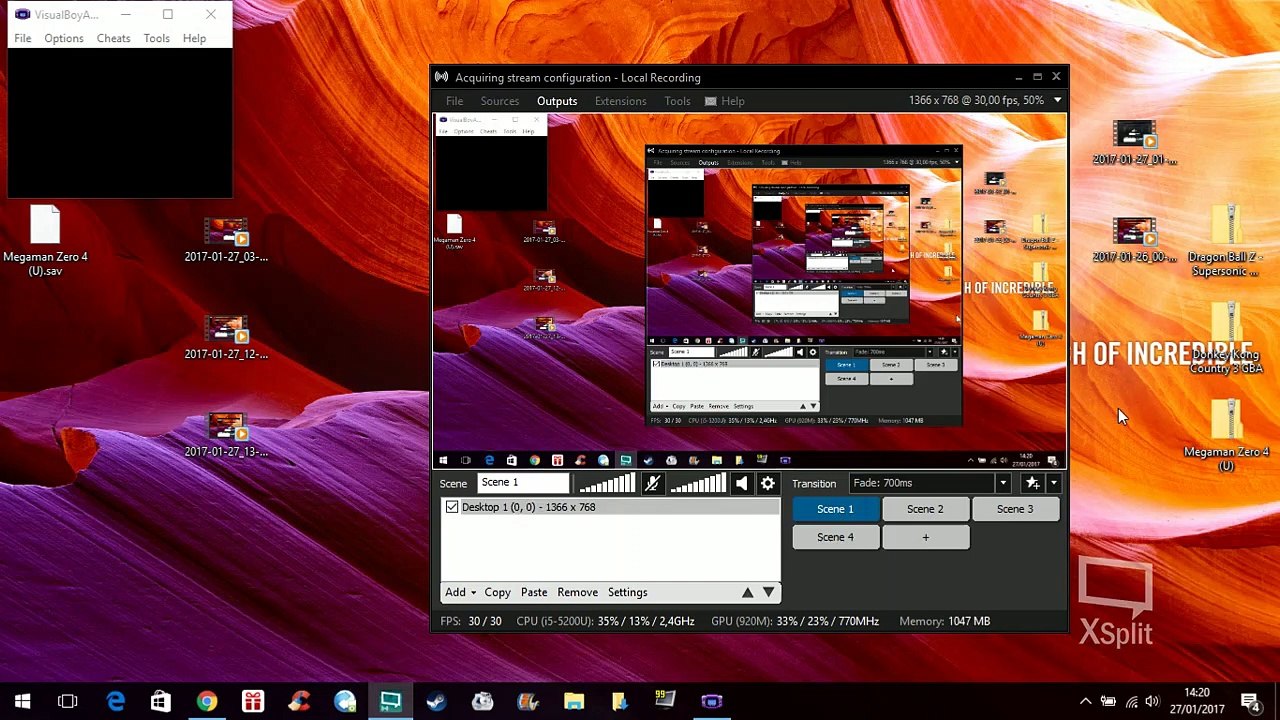Screen dimensions: 1280x720
Task: Uncheck the Desktop 1 source checkbox
Action: tap(452, 507)
